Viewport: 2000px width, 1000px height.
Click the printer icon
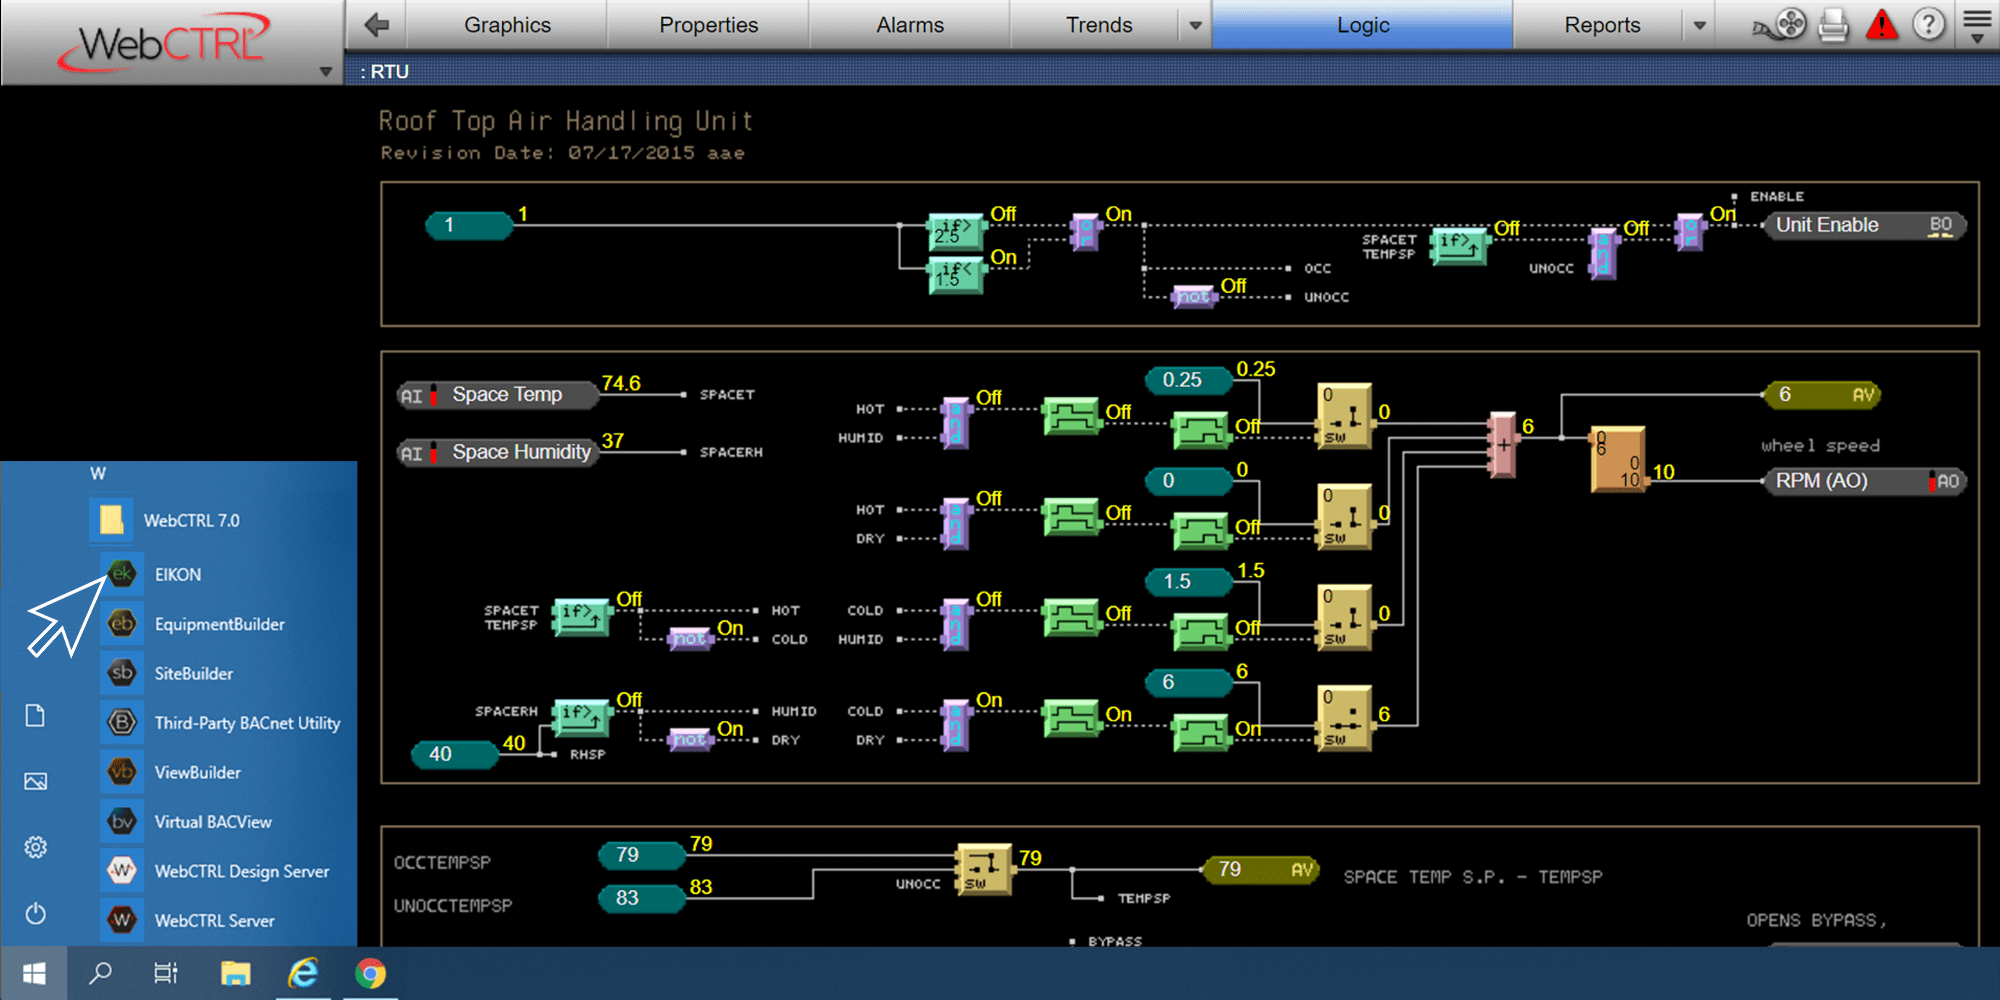coord(1833,24)
